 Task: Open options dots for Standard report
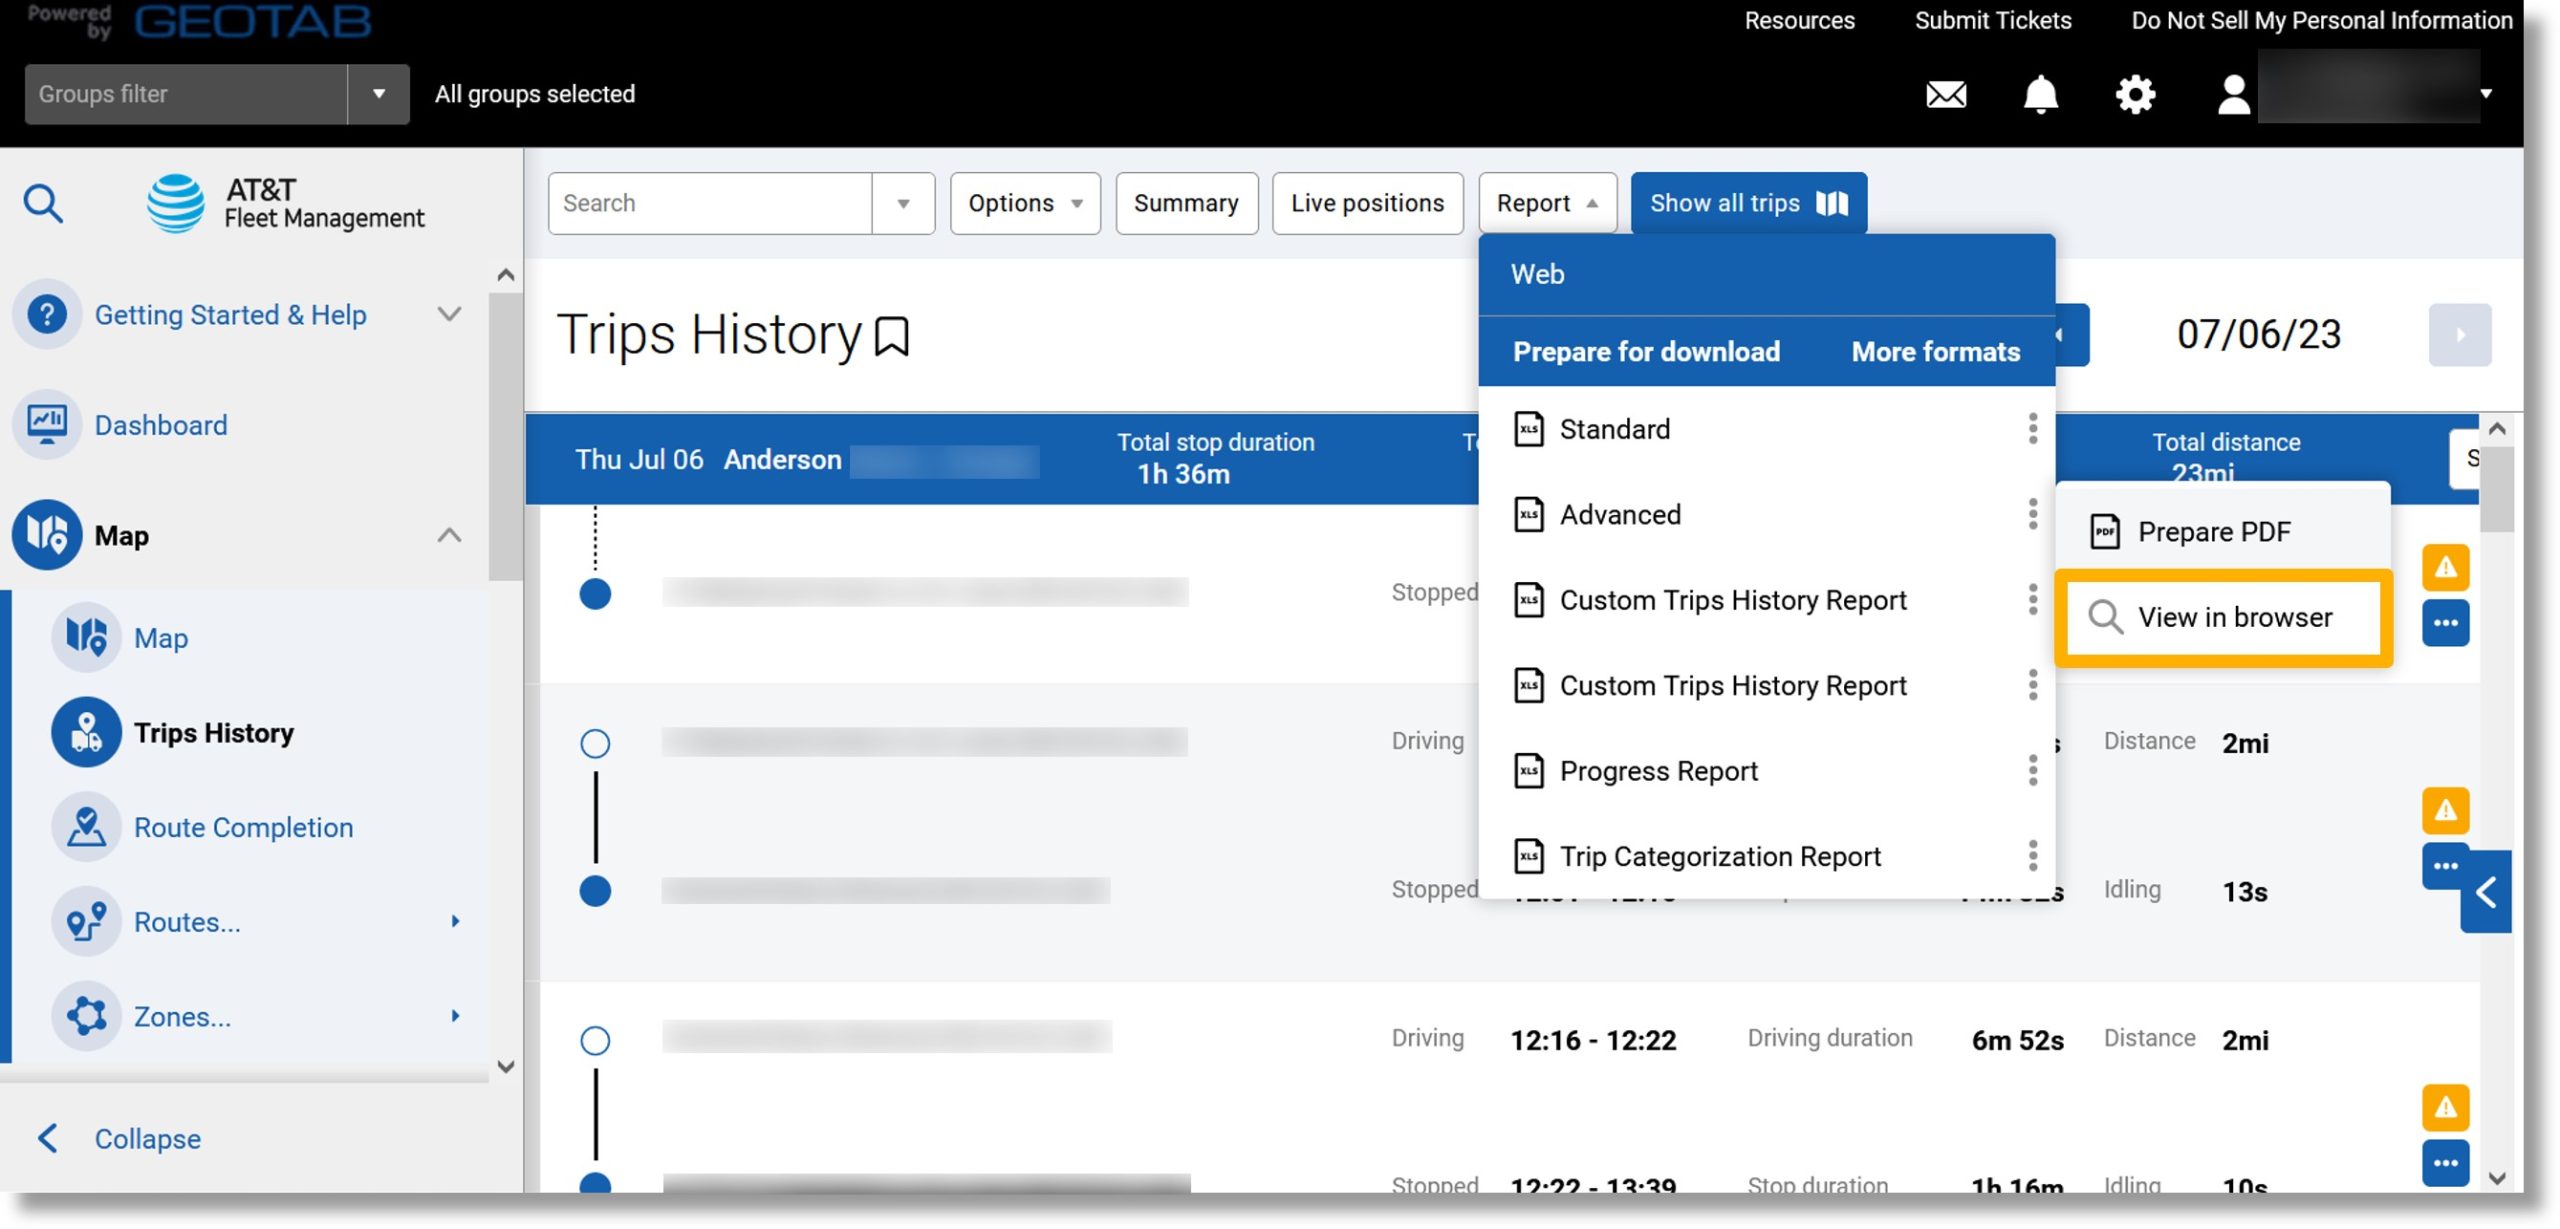(x=2032, y=429)
